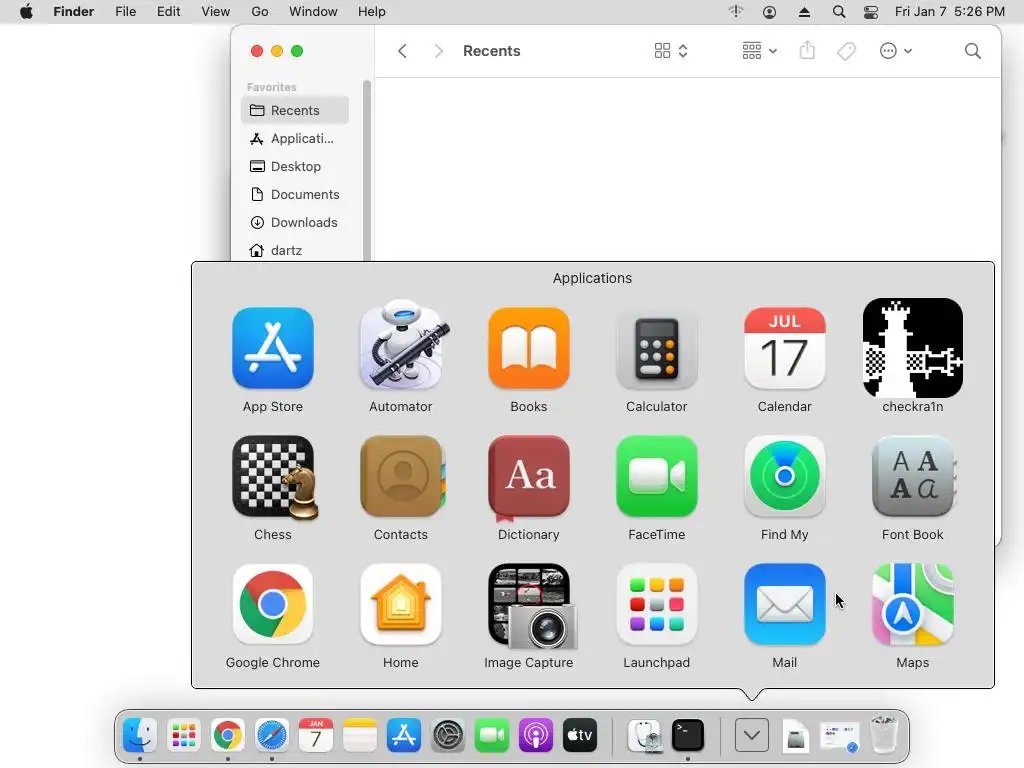Open Notes in the Dock
The height and width of the screenshot is (768, 1024).
[x=360, y=735]
